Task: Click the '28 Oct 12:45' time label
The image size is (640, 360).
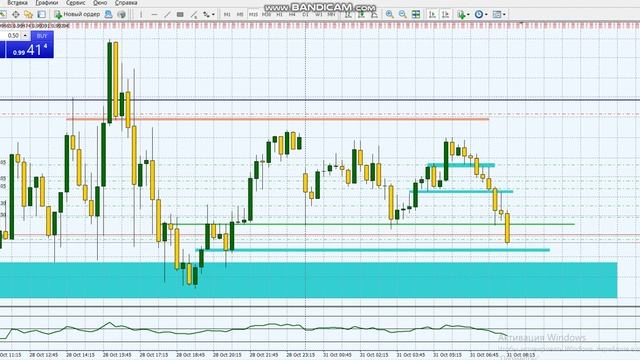Action: pyautogui.click(x=43, y=355)
